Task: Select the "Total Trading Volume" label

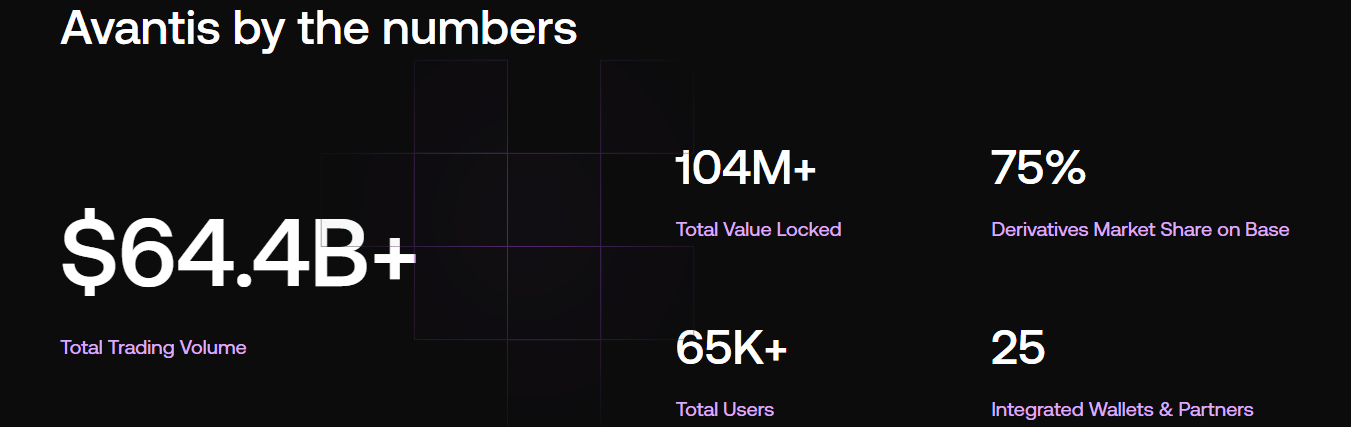Action: [x=153, y=348]
